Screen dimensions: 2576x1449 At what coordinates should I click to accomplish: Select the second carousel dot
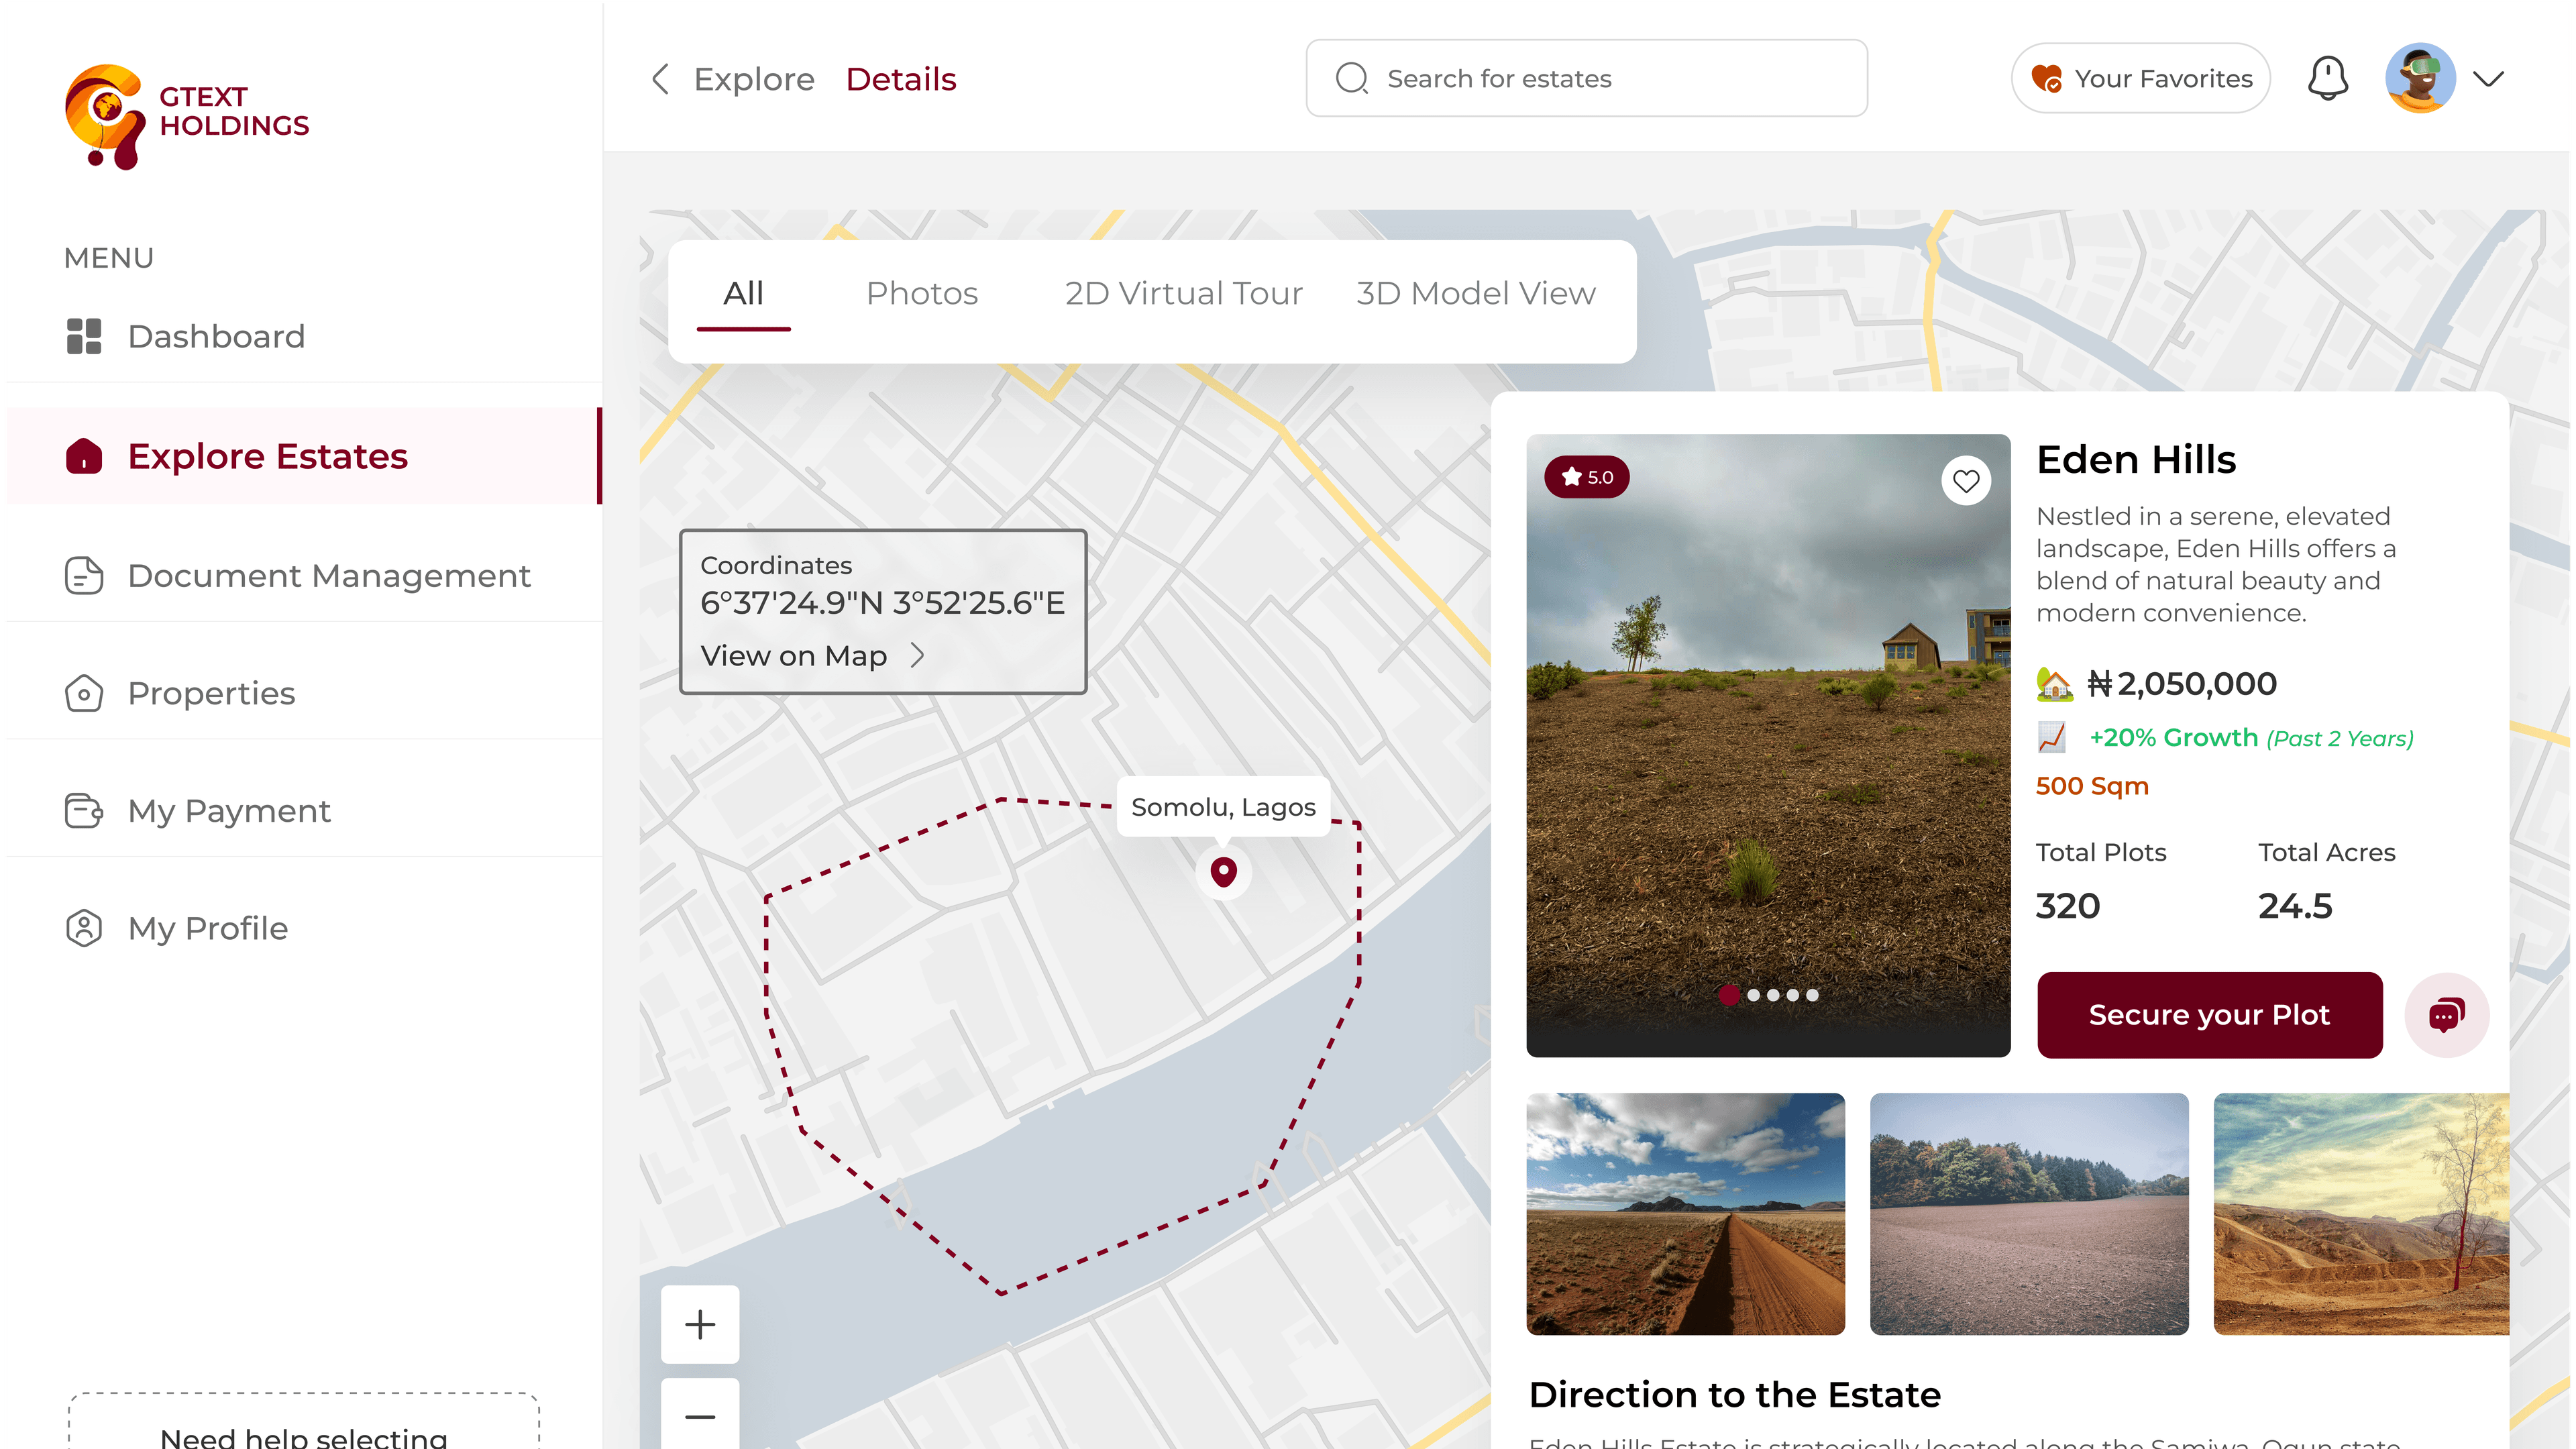pyautogui.click(x=1753, y=995)
